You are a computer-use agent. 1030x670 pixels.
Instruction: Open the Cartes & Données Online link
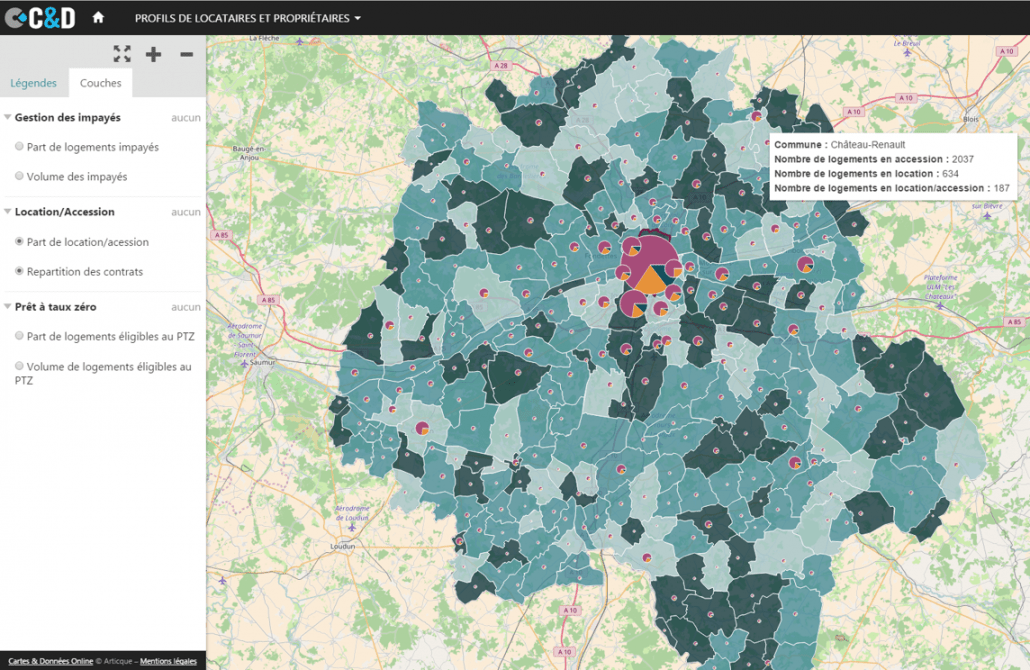pos(51,661)
